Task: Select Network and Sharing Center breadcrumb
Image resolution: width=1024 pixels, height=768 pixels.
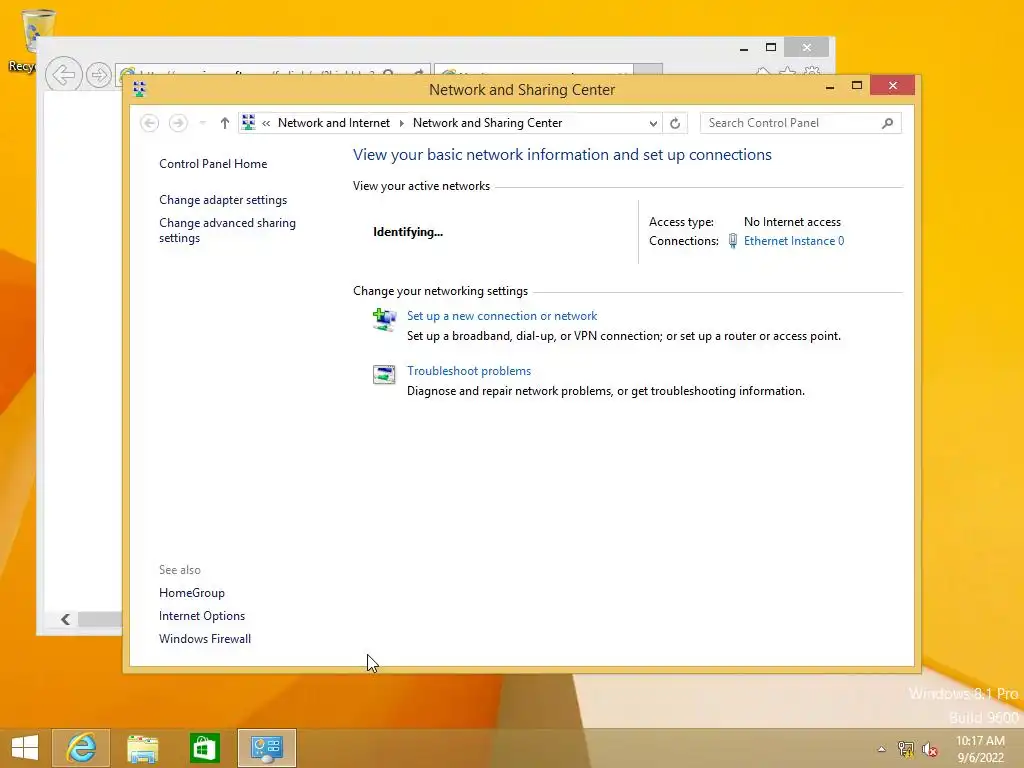Action: coord(487,123)
